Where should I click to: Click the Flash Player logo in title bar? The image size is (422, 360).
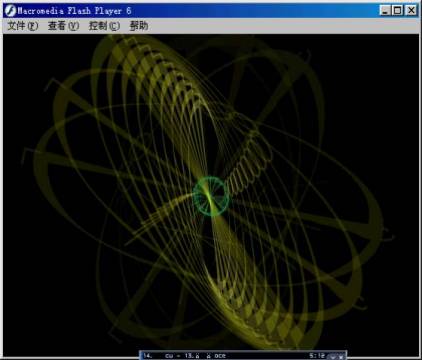[10, 11]
